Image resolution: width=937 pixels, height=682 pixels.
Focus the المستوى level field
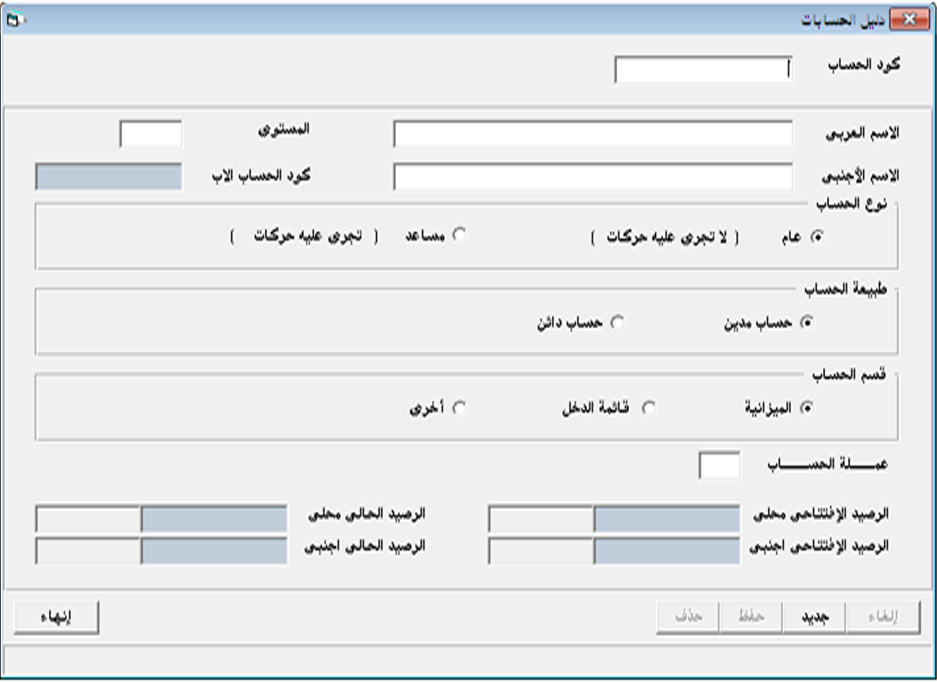pyautogui.click(x=150, y=134)
